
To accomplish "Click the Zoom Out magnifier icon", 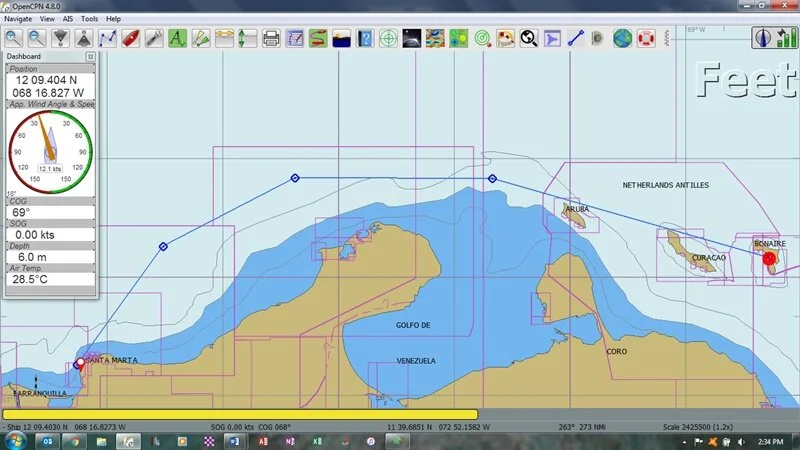I will tap(37, 38).
